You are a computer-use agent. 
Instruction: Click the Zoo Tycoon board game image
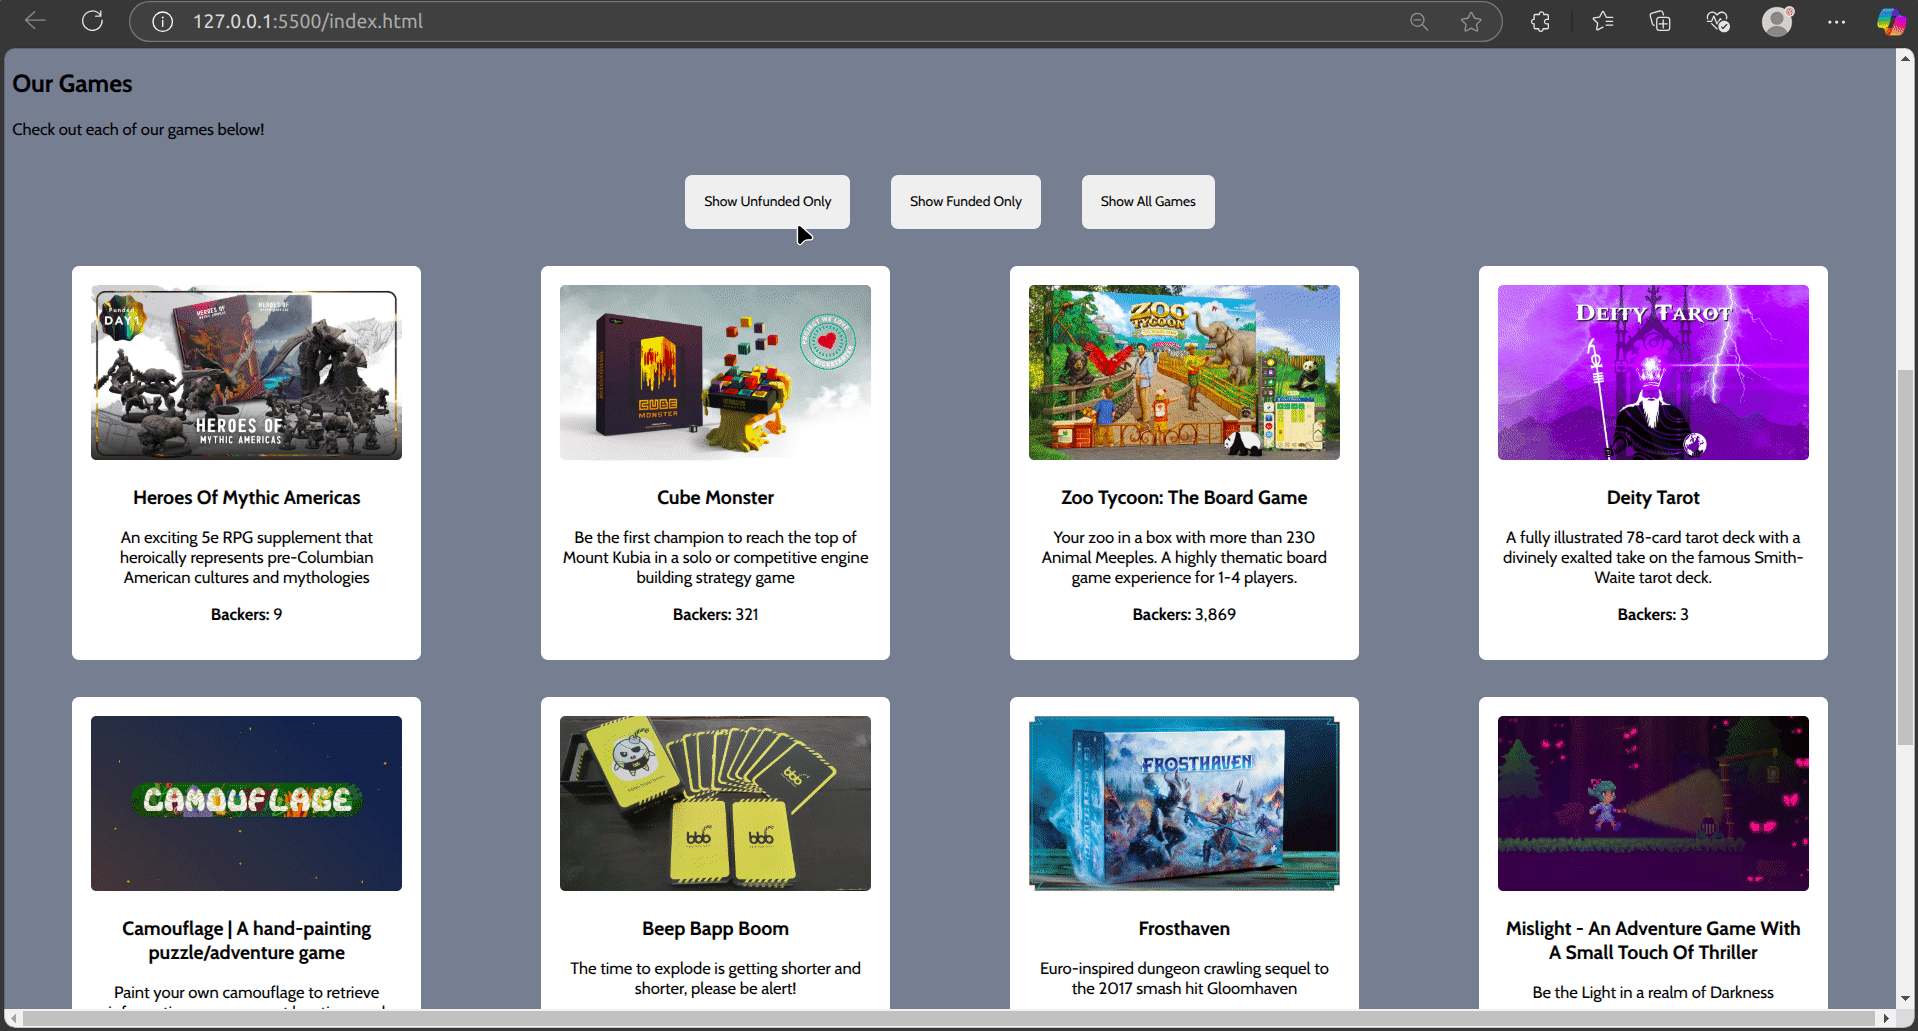point(1184,373)
